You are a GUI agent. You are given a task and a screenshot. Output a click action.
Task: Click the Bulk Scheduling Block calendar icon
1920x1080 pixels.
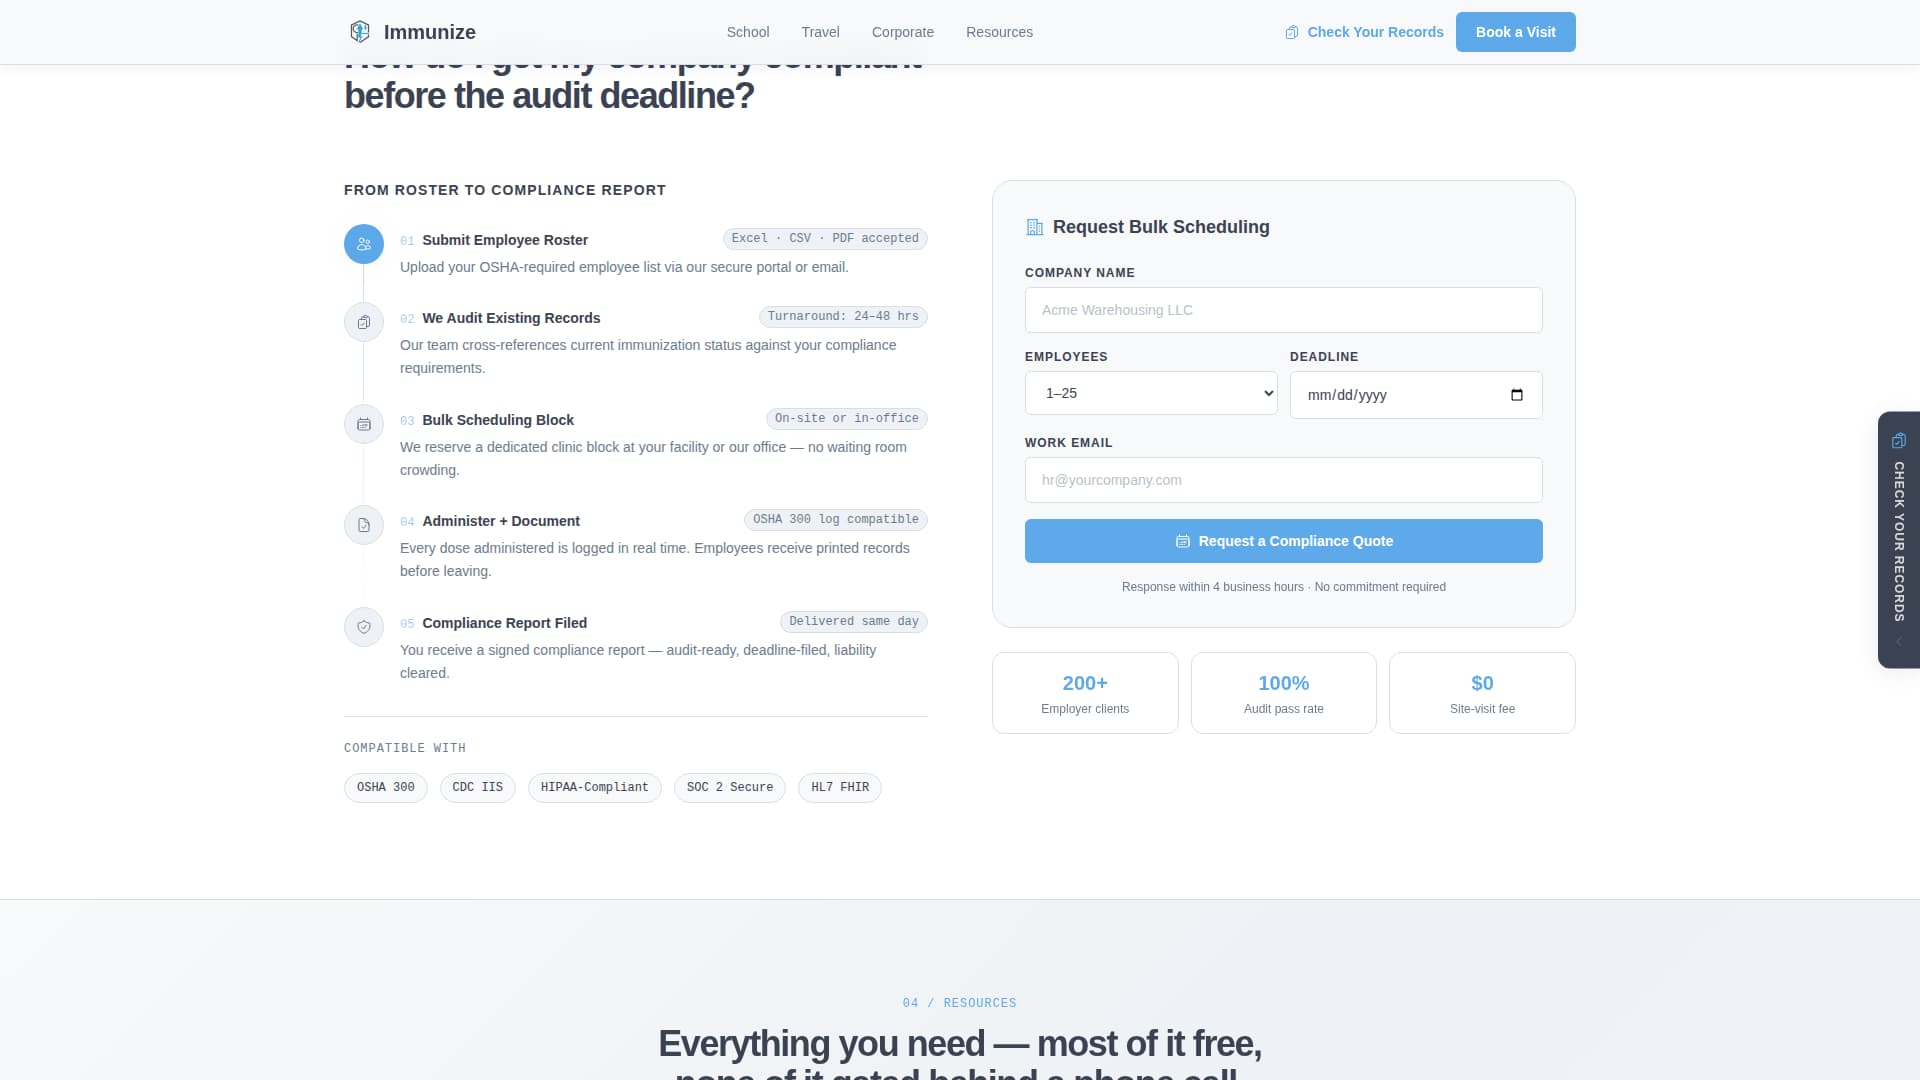coord(364,424)
